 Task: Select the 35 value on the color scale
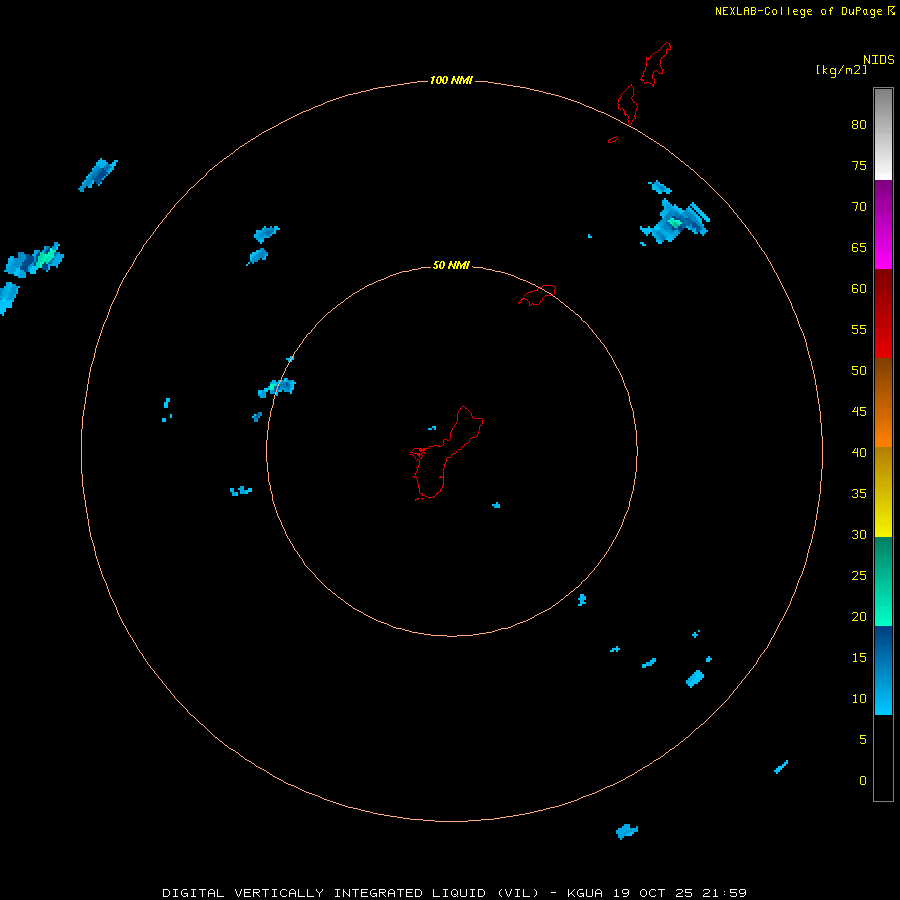point(859,494)
